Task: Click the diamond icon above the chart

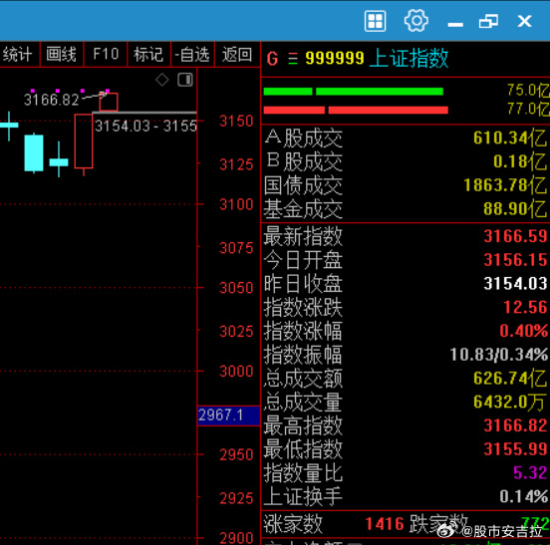Action: [162, 80]
